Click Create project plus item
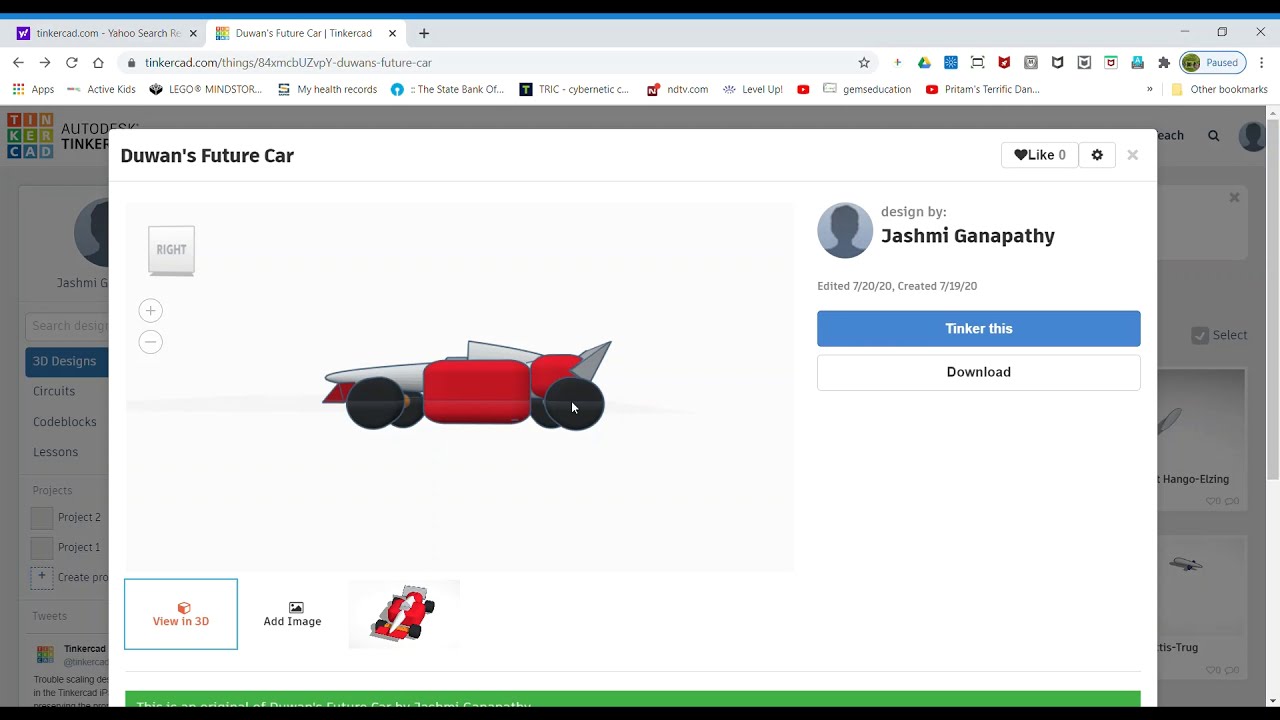Image resolution: width=1280 pixels, height=720 pixels. (x=69, y=577)
